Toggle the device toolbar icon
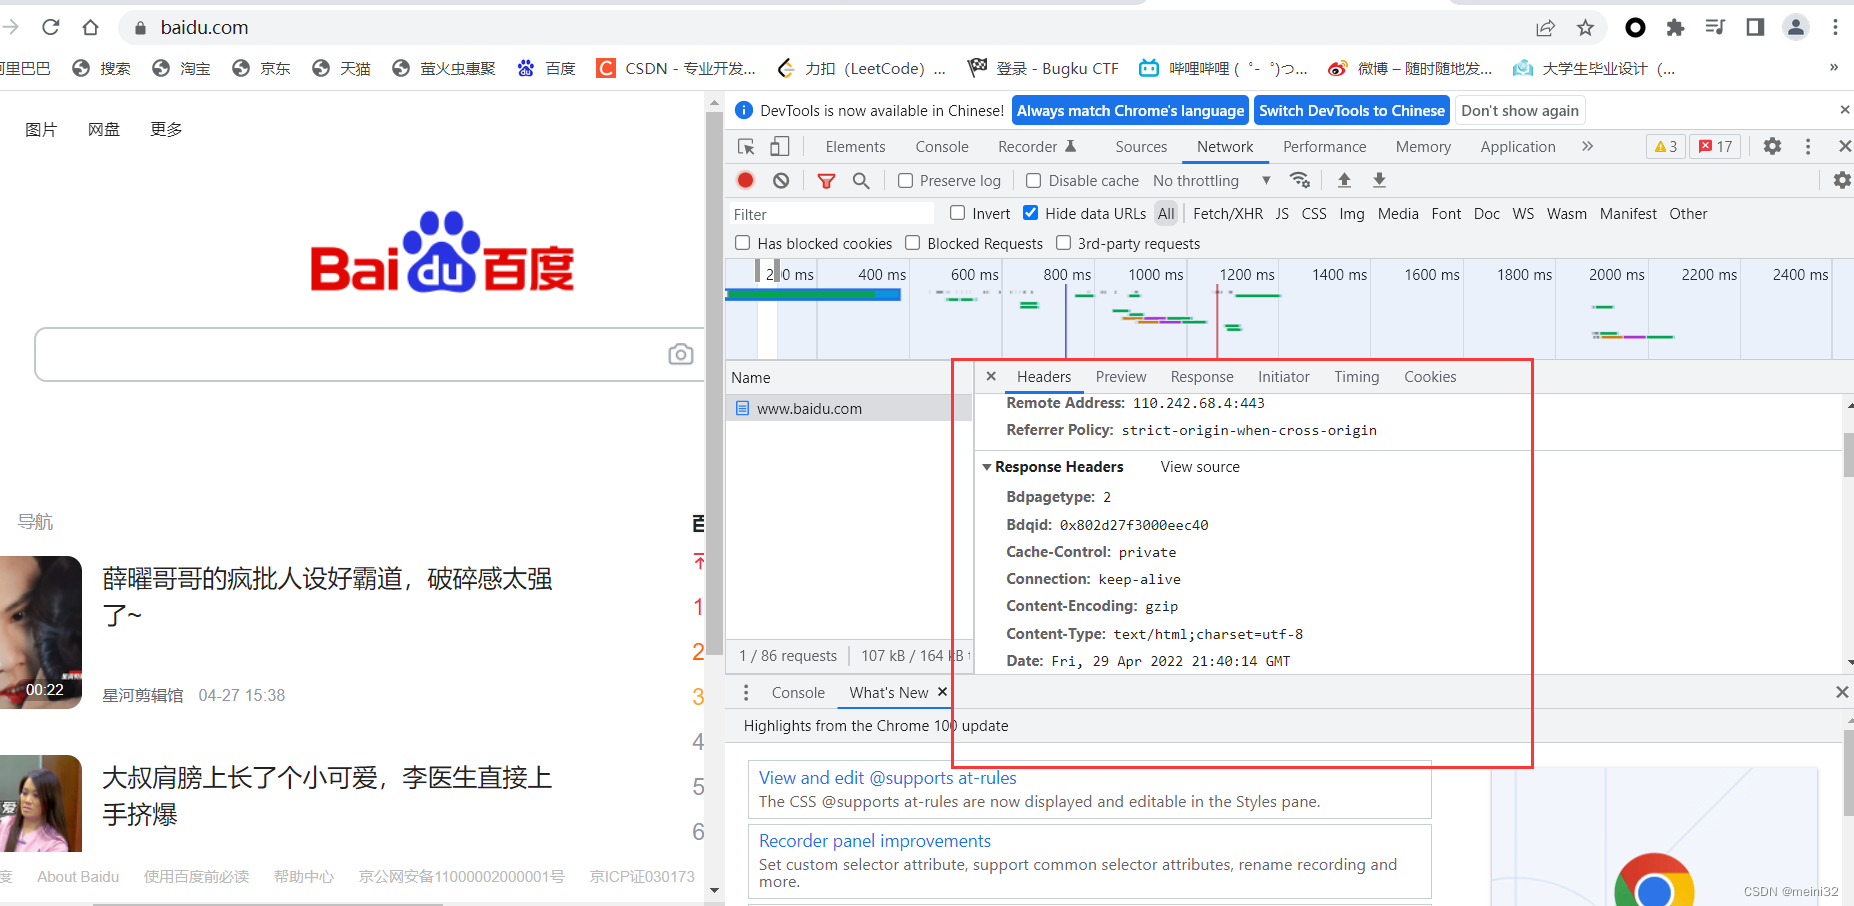 [x=780, y=147]
